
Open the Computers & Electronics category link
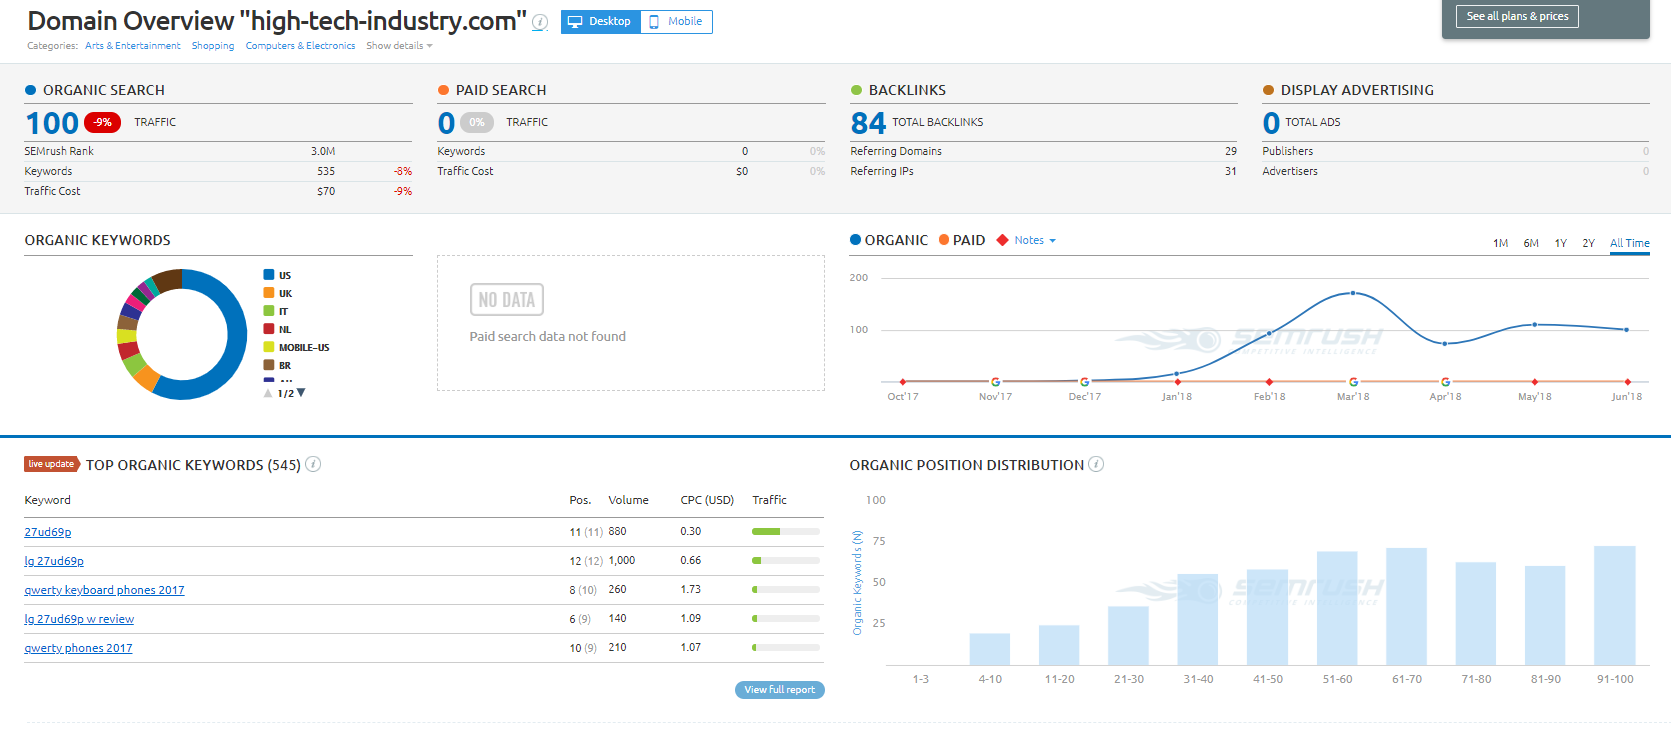(300, 46)
